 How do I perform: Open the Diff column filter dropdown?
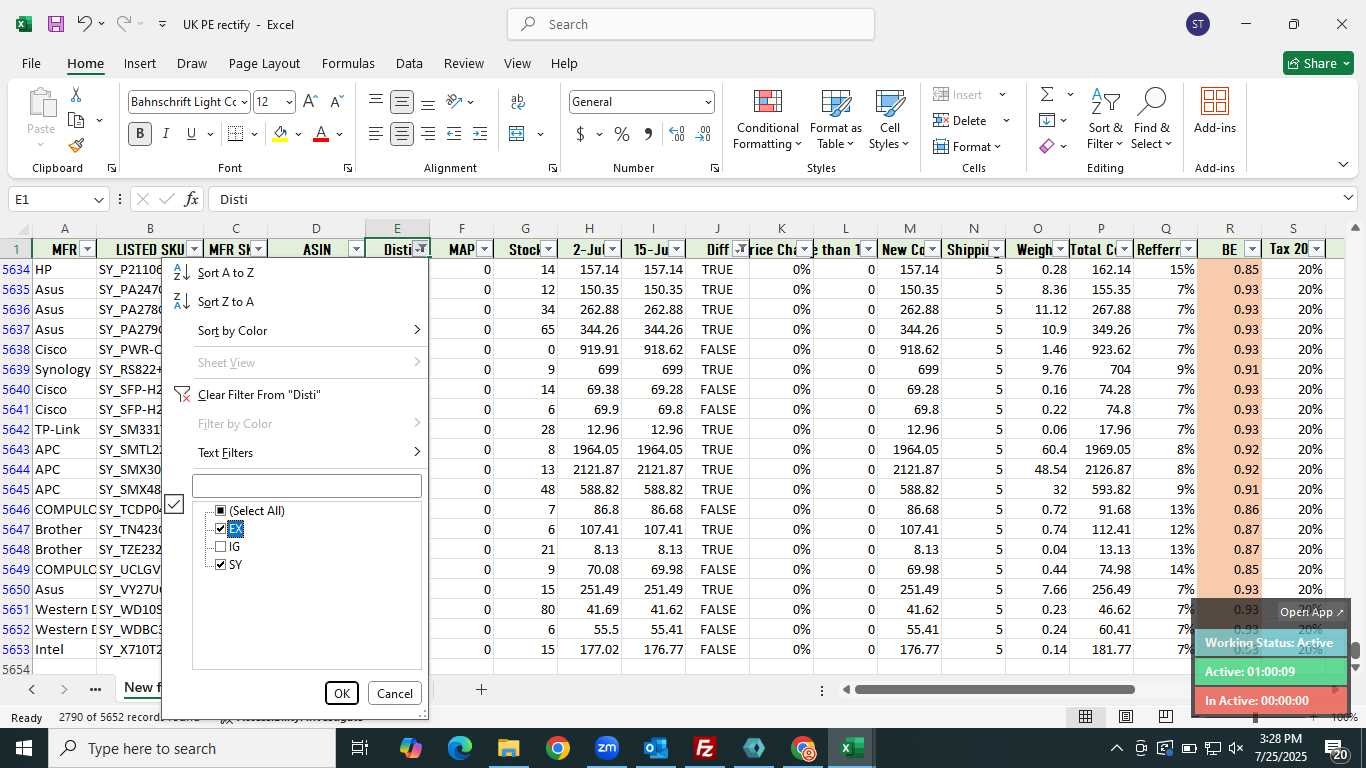[x=740, y=249]
